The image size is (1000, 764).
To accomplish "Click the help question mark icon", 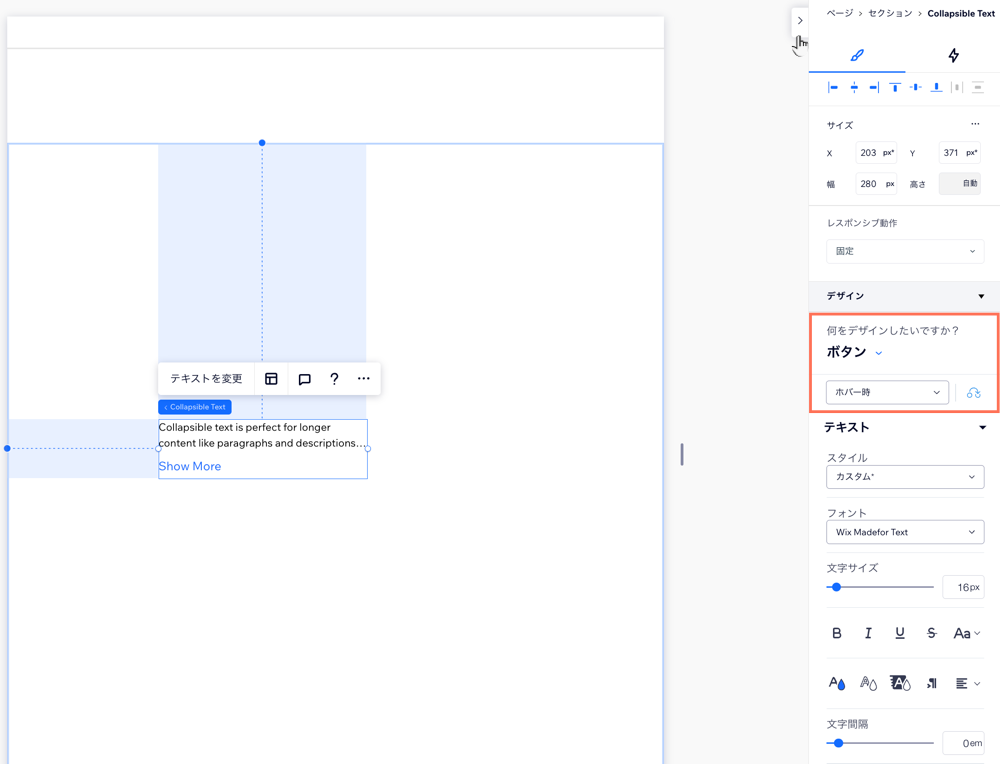I will click(x=334, y=378).
